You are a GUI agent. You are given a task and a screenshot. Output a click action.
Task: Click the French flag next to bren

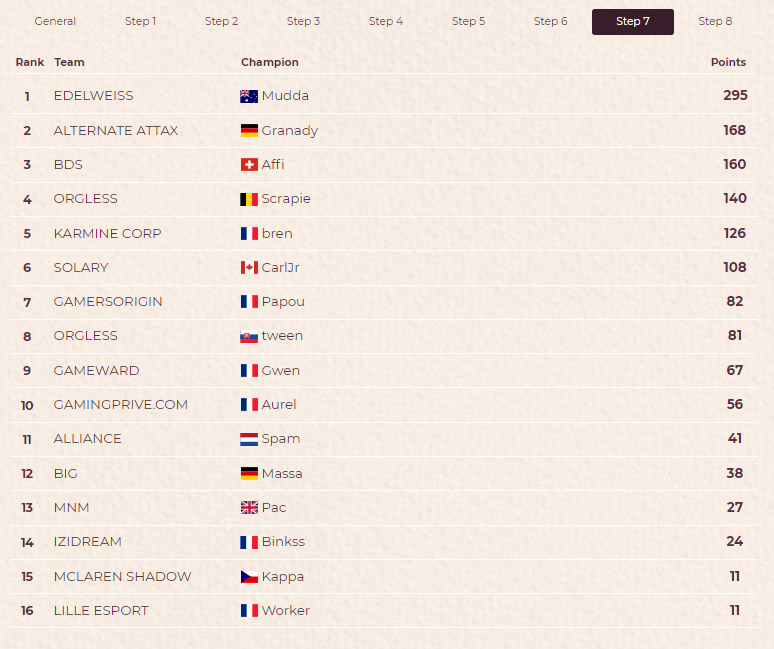click(x=249, y=233)
